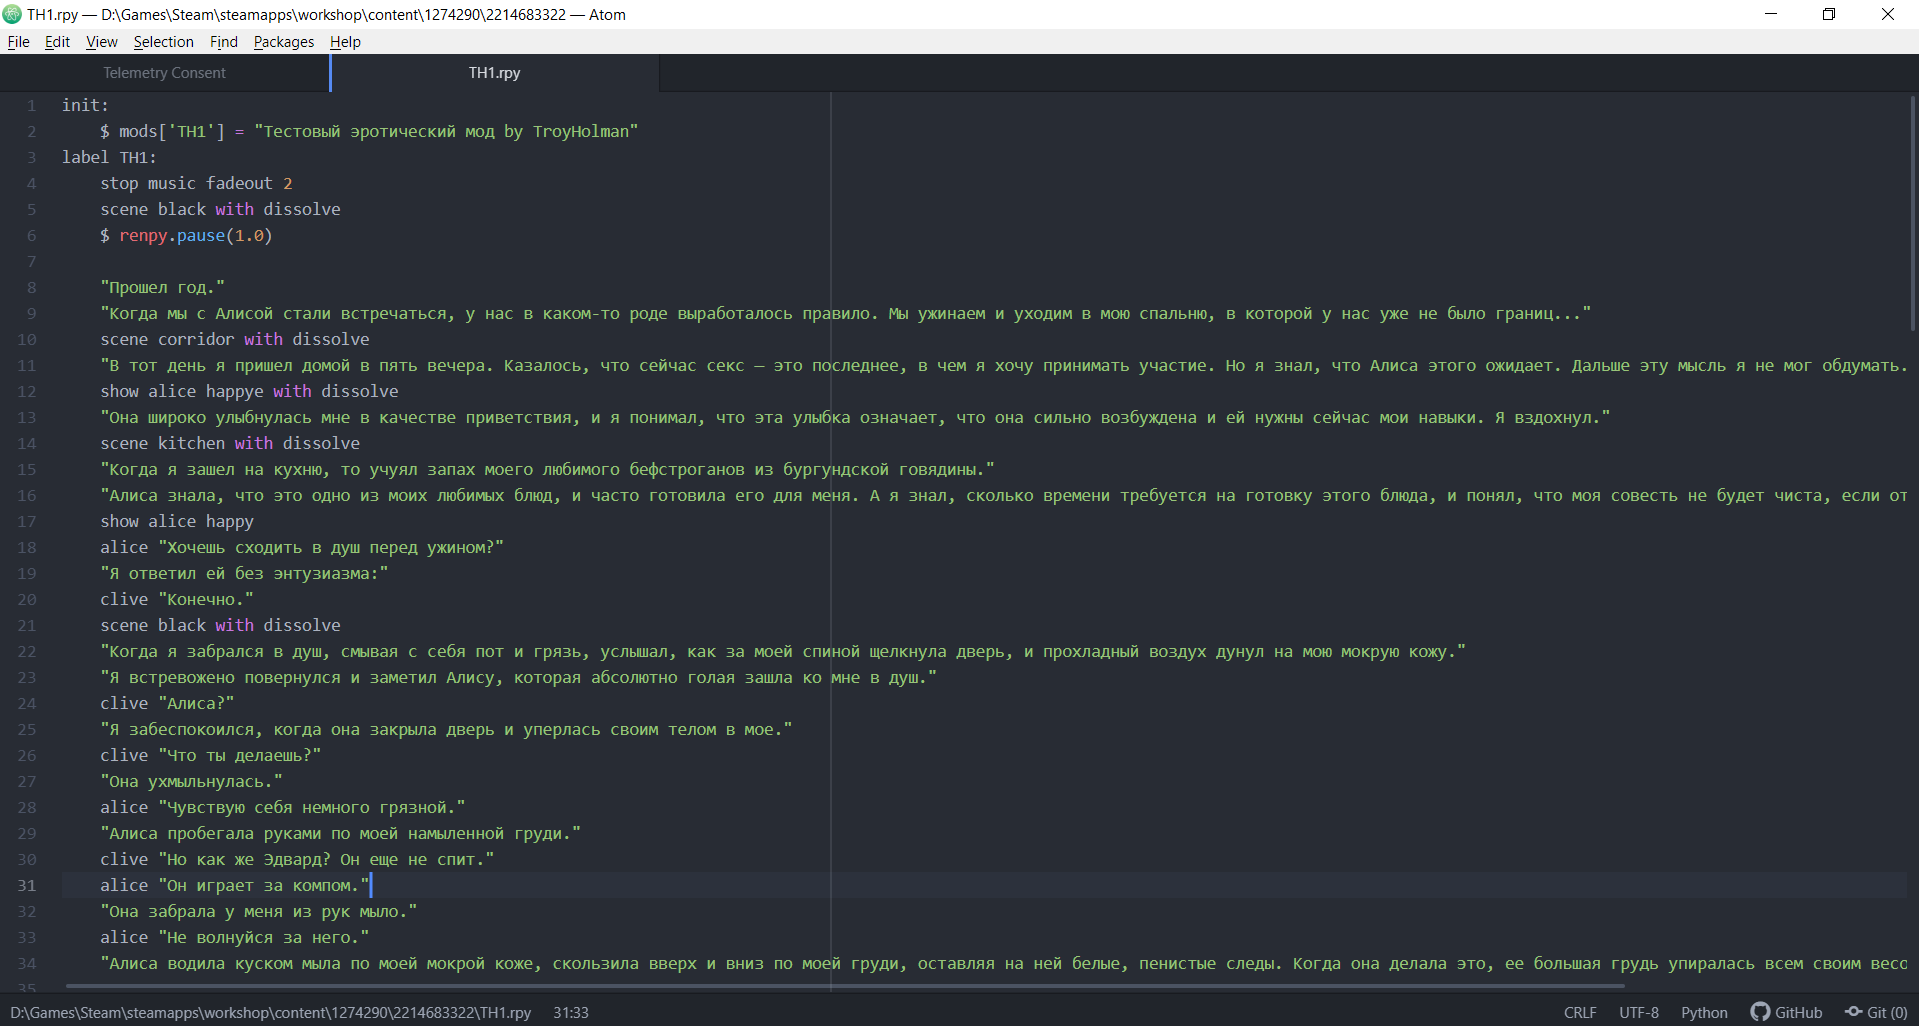Click line number 17 in gutter

point(27,521)
